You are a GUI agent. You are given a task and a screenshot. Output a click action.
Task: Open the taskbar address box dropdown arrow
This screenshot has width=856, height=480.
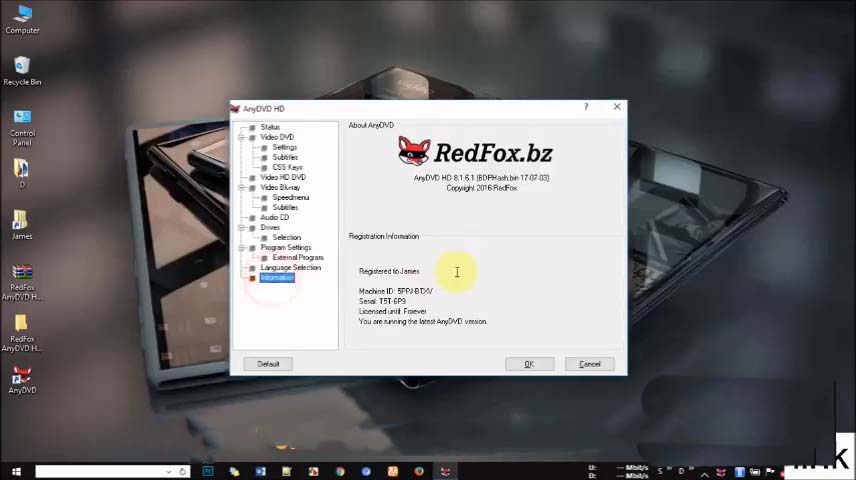pyautogui.click(x=169, y=472)
